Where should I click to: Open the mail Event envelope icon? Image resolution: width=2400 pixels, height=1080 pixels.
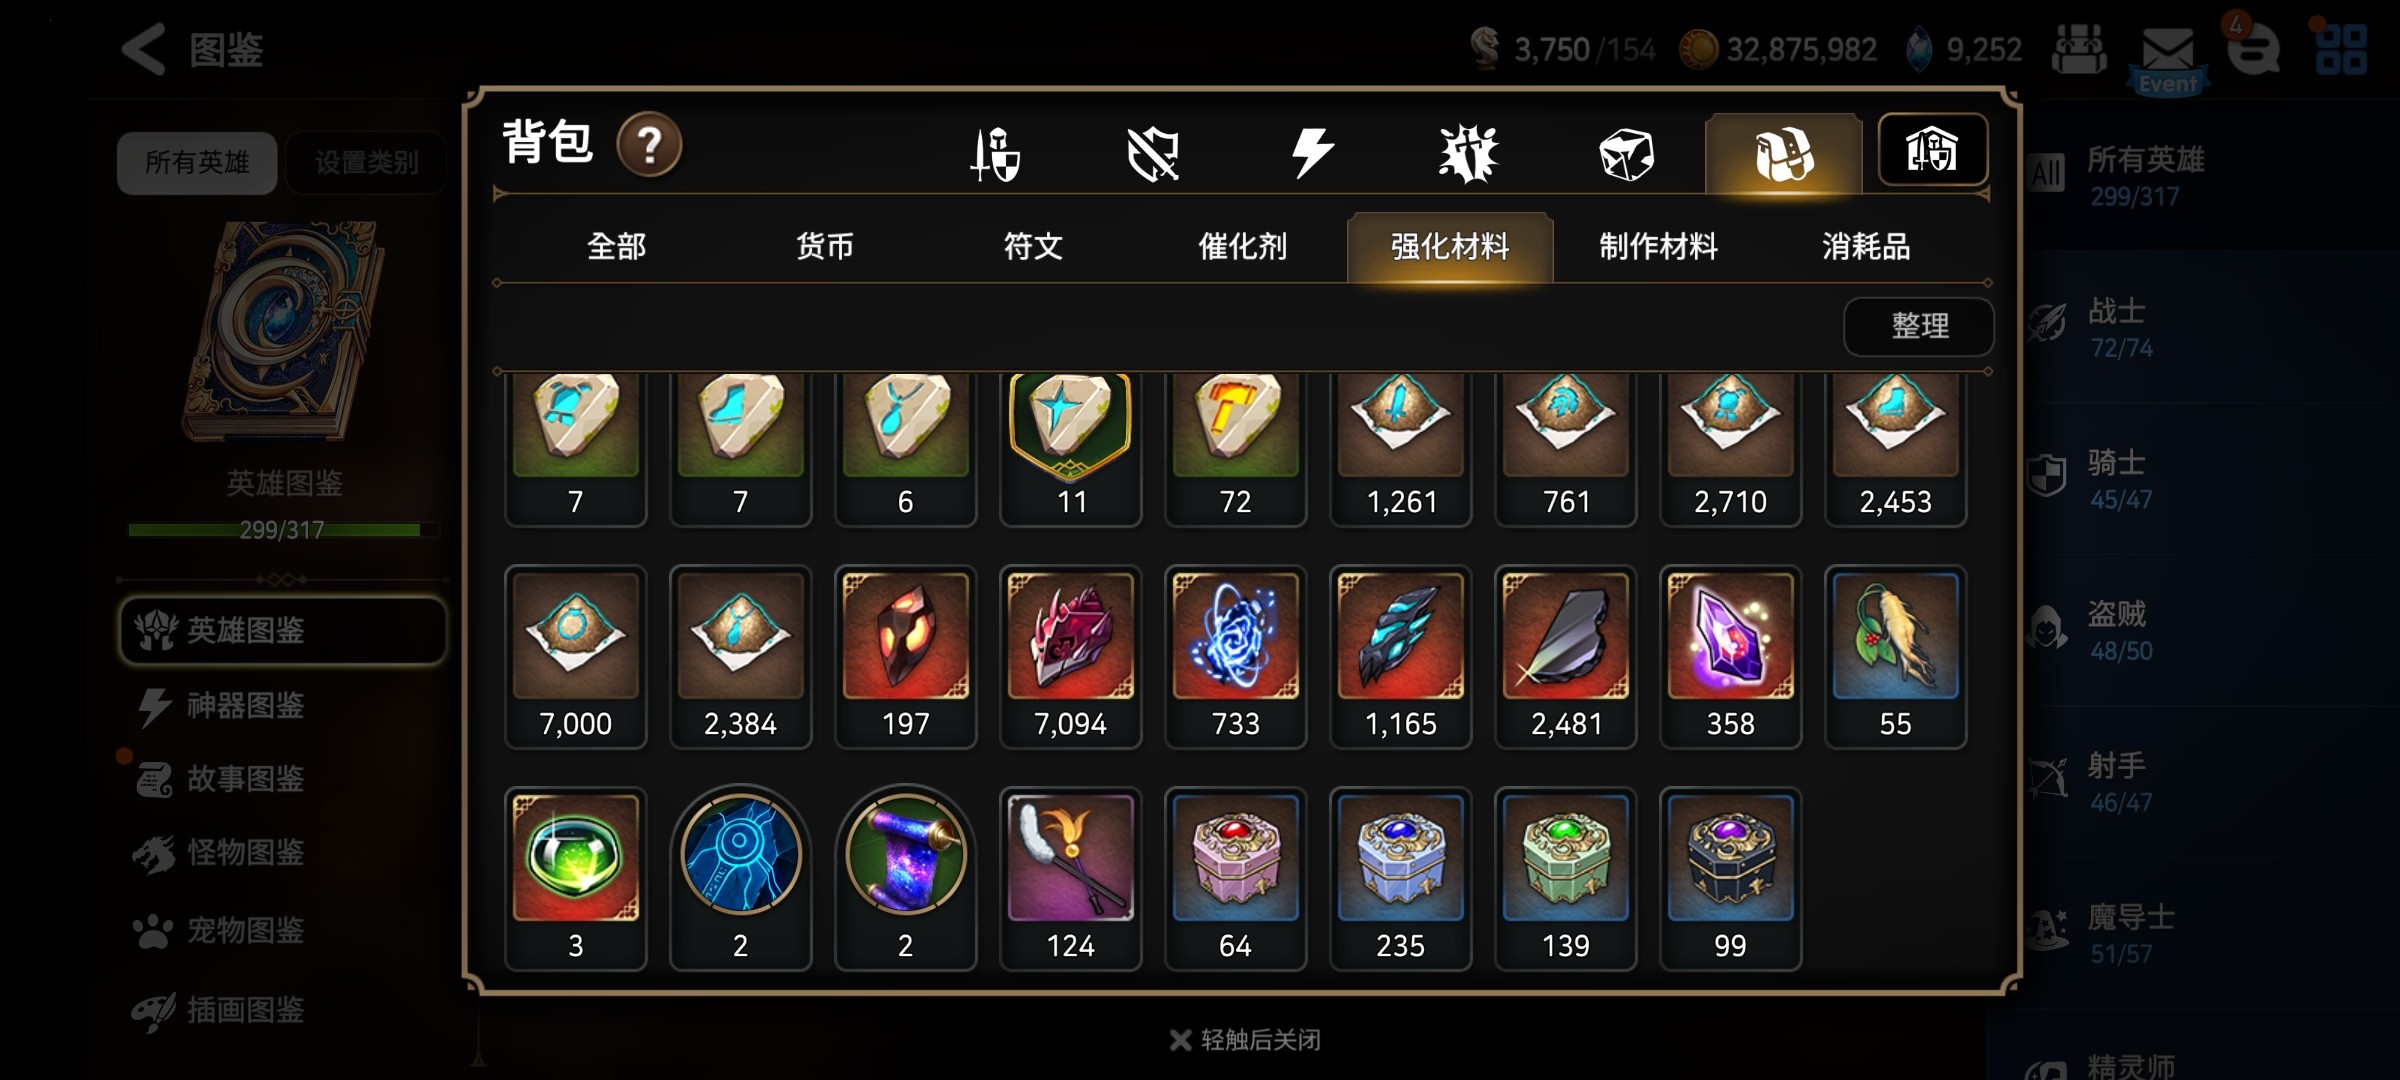click(x=2168, y=58)
